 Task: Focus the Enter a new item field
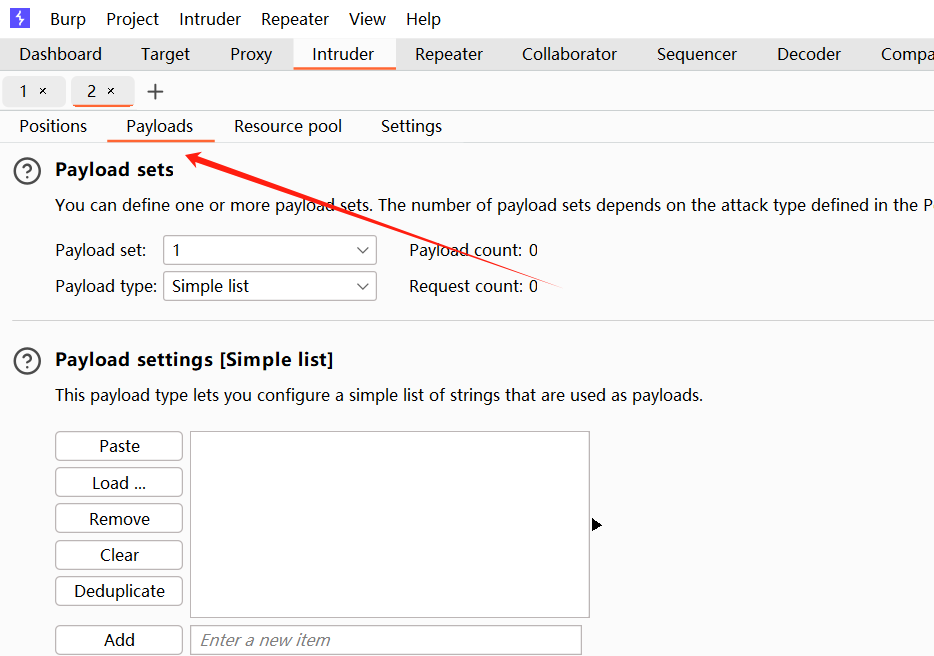(386, 640)
